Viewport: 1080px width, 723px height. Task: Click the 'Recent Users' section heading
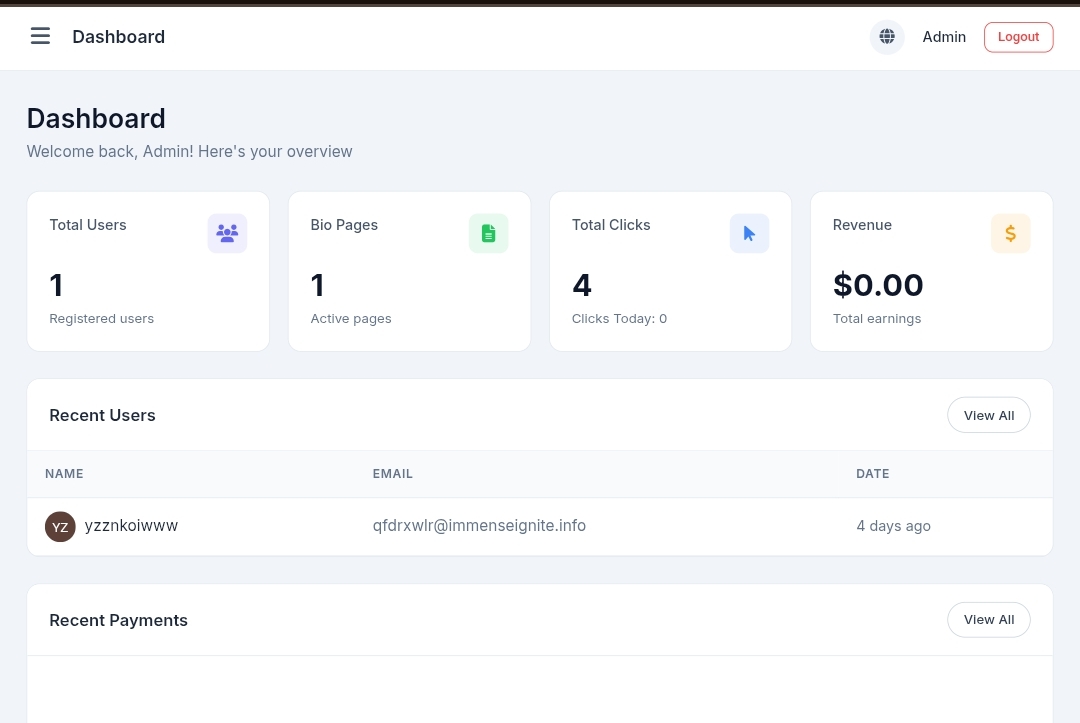(103, 415)
